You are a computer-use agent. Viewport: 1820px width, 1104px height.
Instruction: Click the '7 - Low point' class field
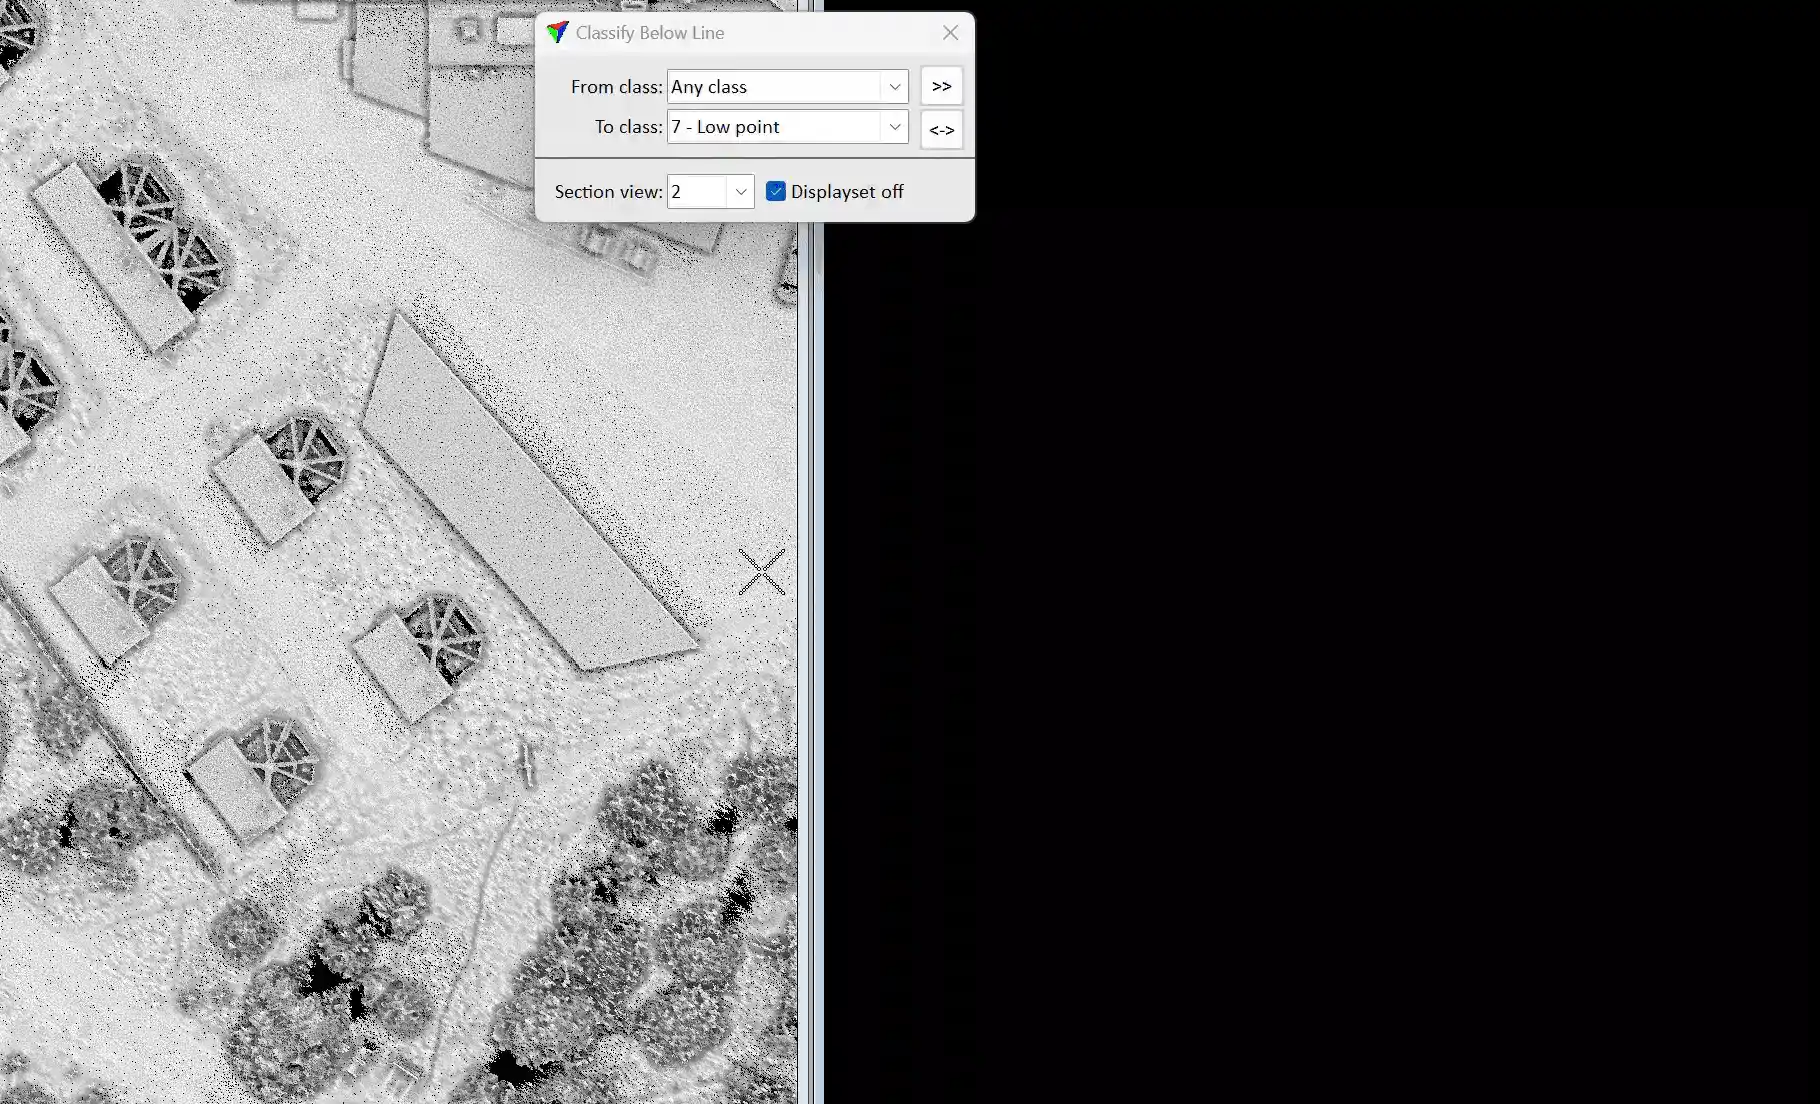772,127
